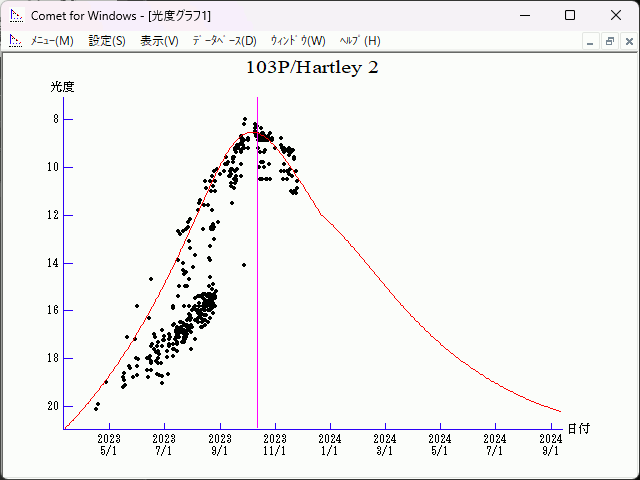Click the Comet app icon in title bar

pyautogui.click(x=16, y=16)
